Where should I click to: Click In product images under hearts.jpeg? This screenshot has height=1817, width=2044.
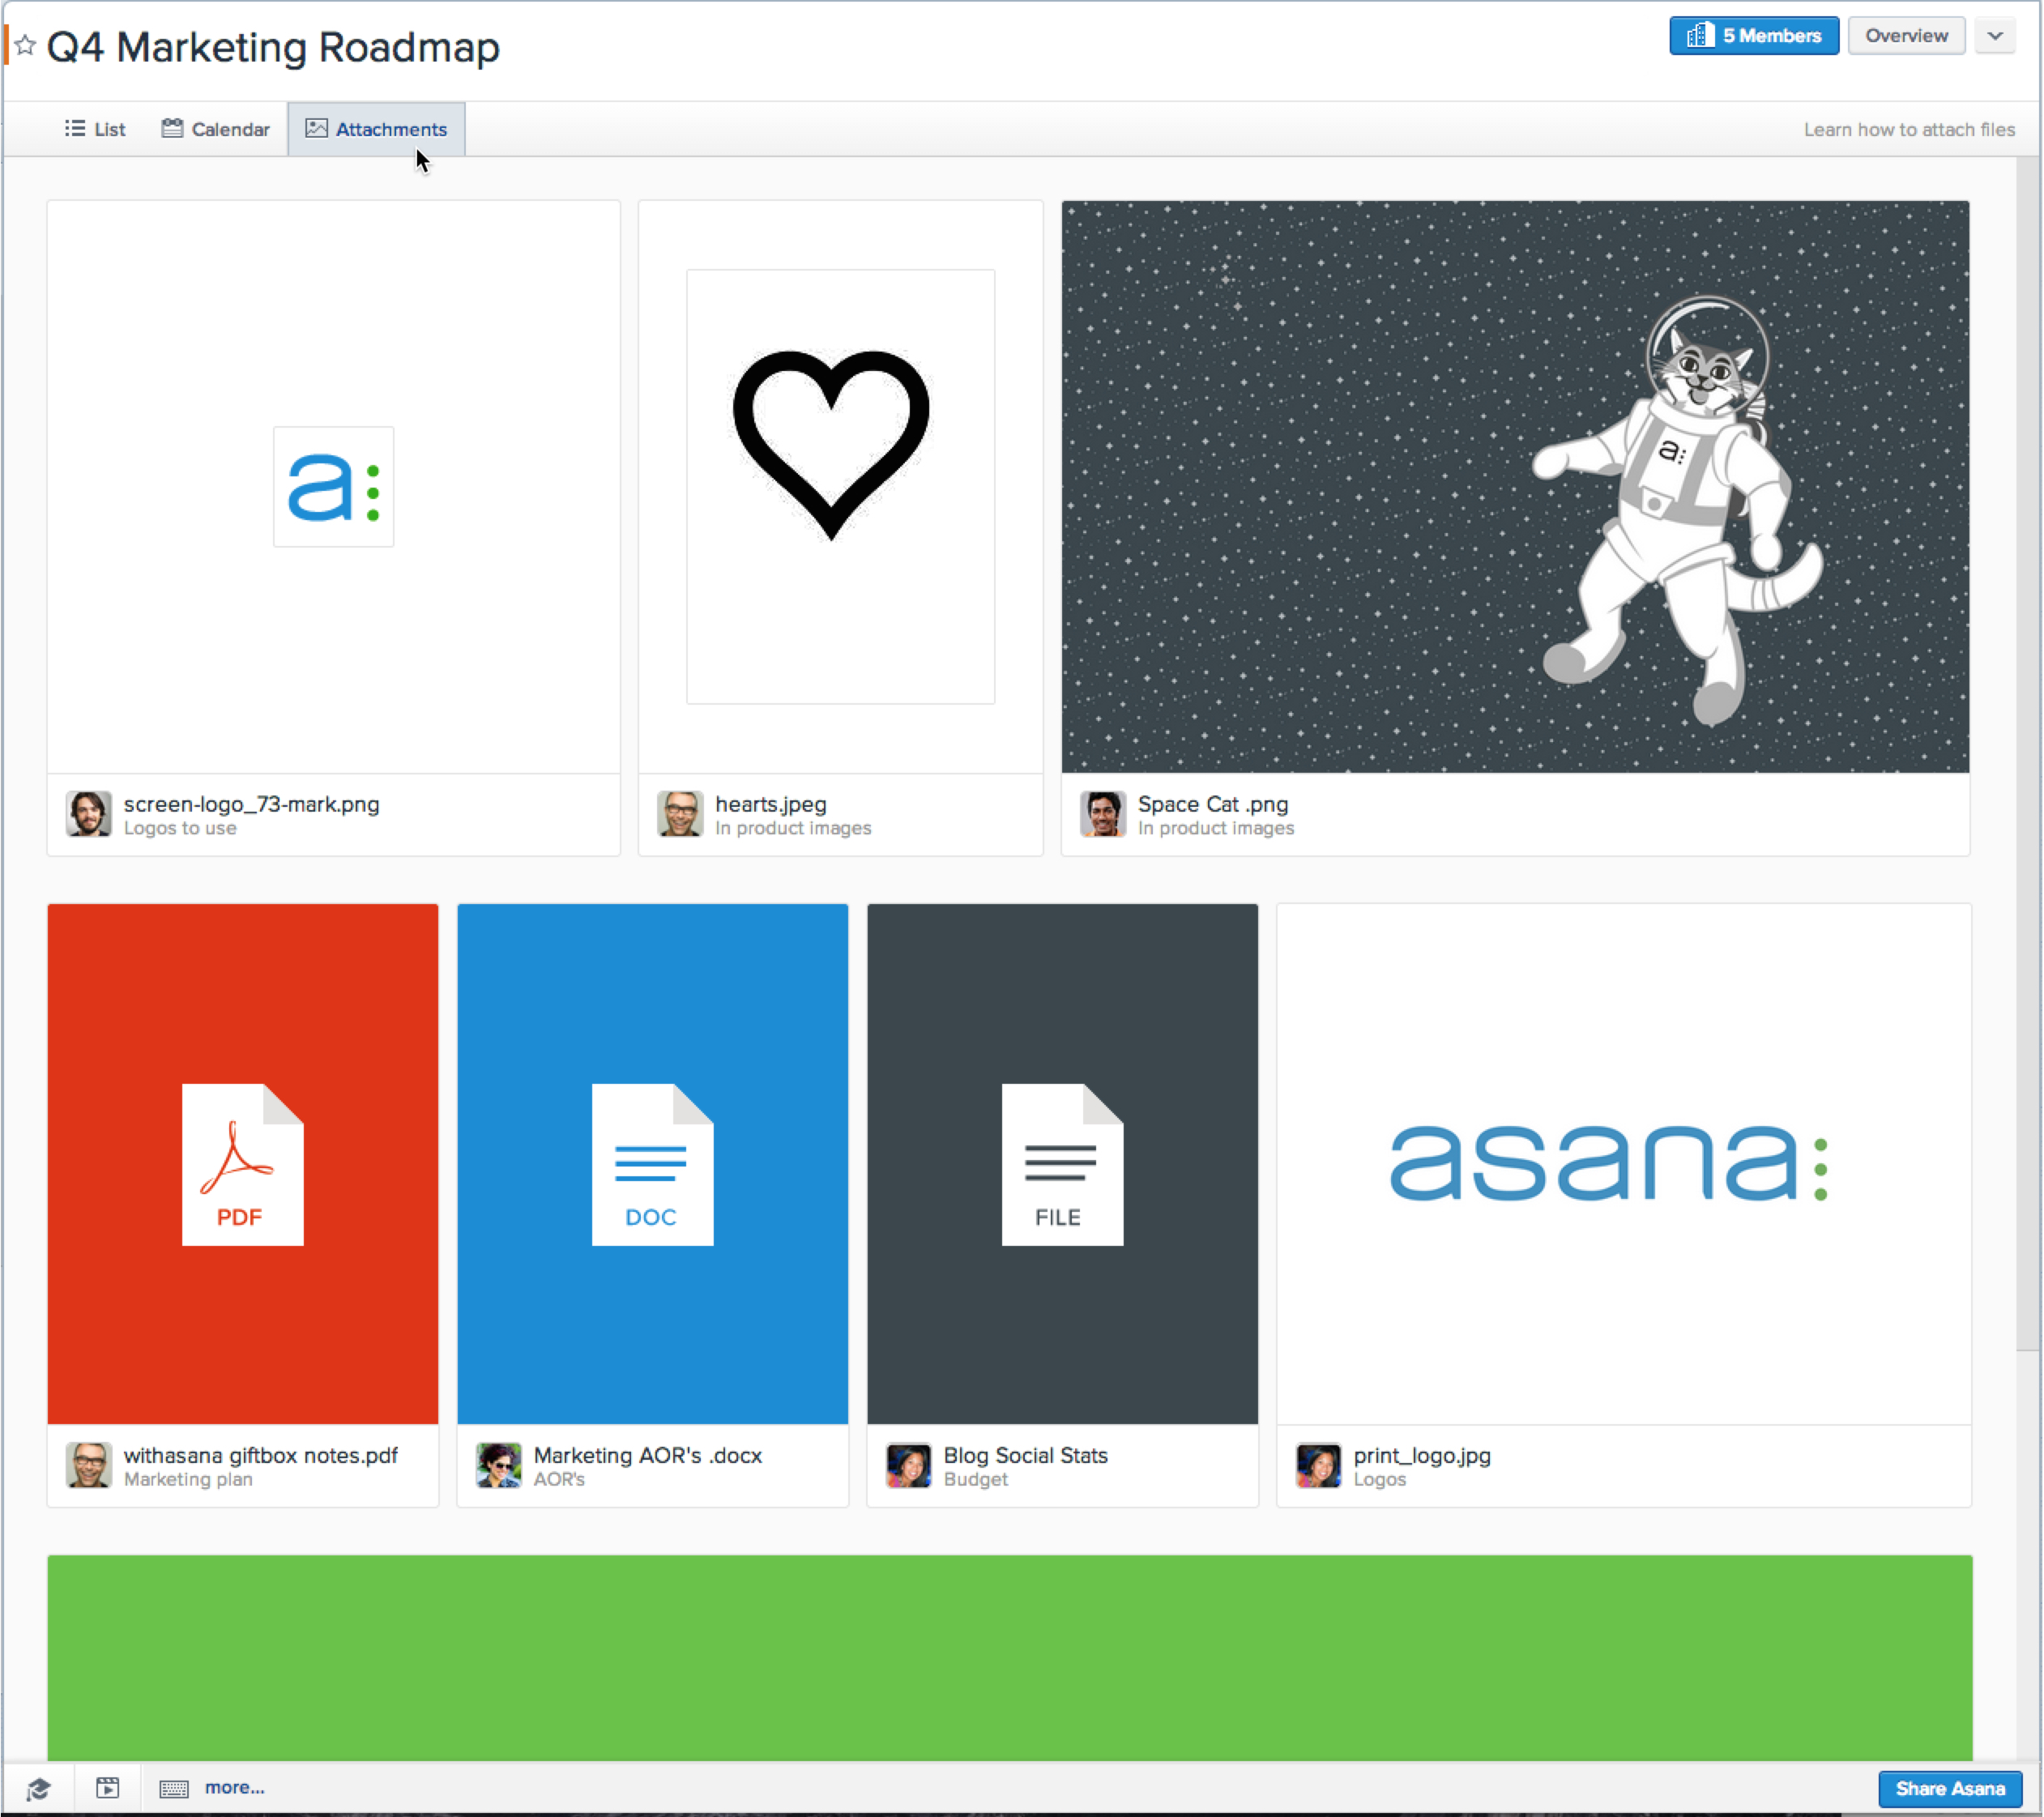click(793, 828)
